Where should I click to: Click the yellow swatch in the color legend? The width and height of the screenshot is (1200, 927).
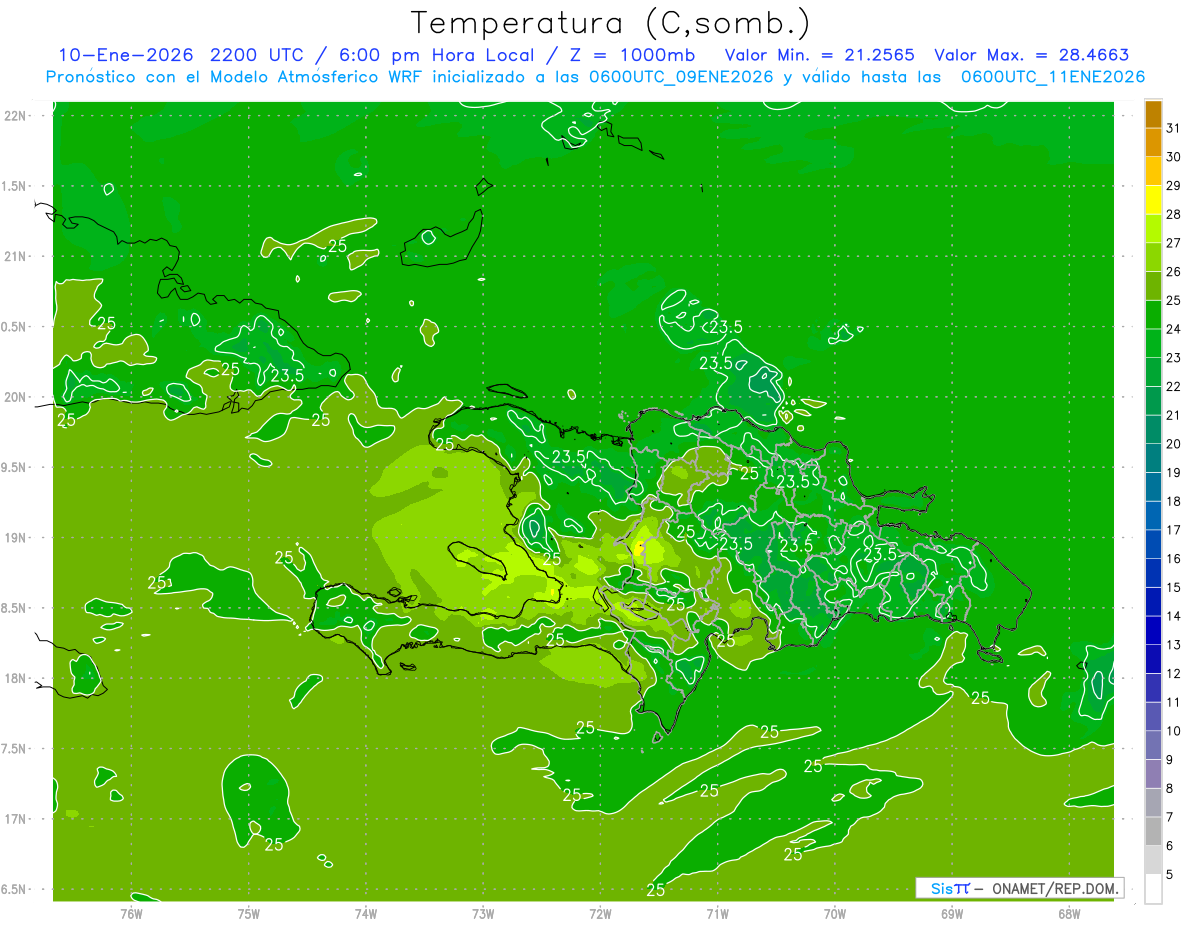pyautogui.click(x=1153, y=200)
